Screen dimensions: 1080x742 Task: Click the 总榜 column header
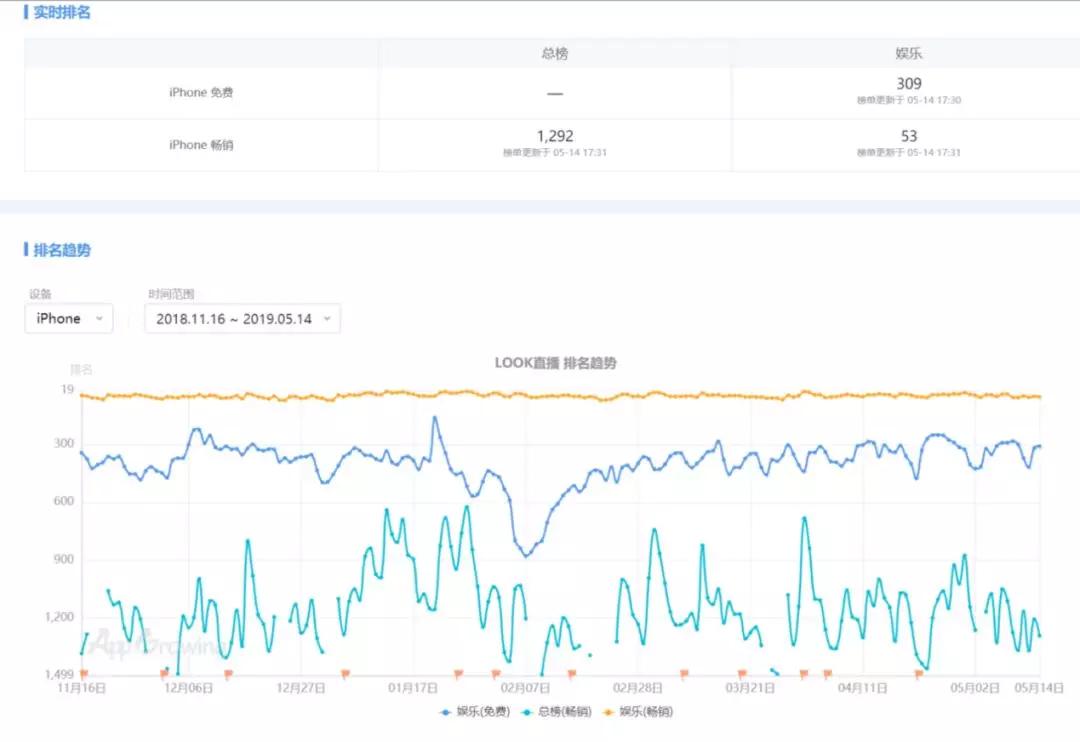pyautogui.click(x=555, y=53)
